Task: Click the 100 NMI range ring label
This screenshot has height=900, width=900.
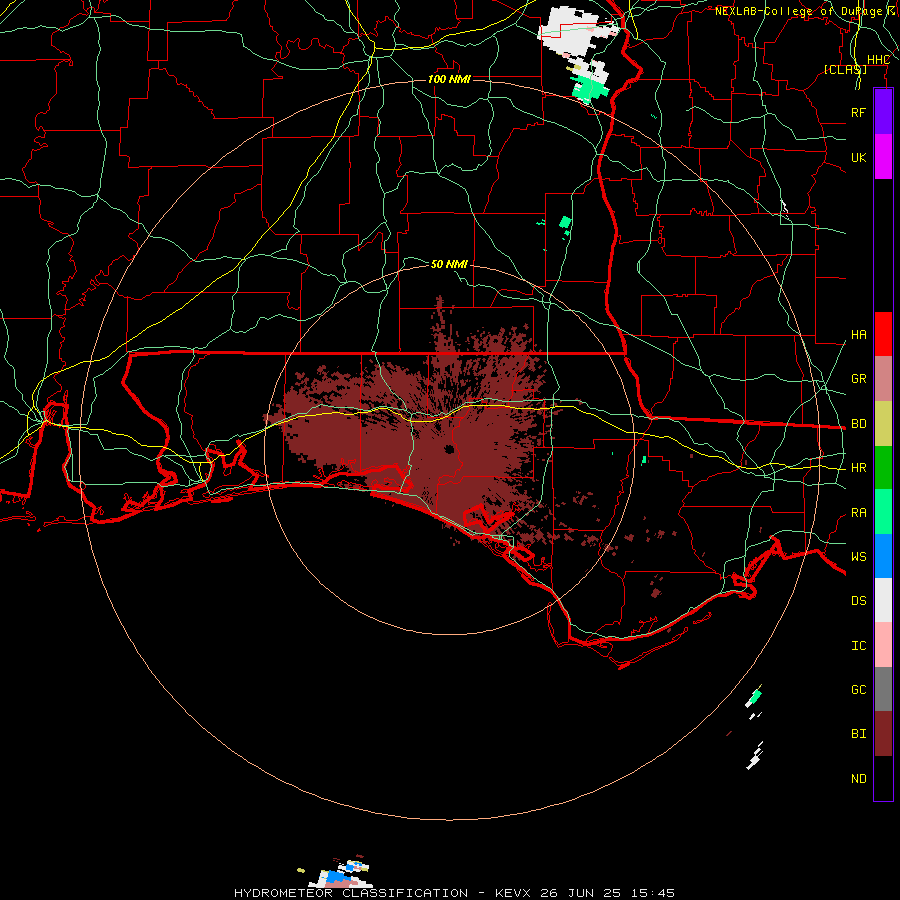Action: (449, 79)
